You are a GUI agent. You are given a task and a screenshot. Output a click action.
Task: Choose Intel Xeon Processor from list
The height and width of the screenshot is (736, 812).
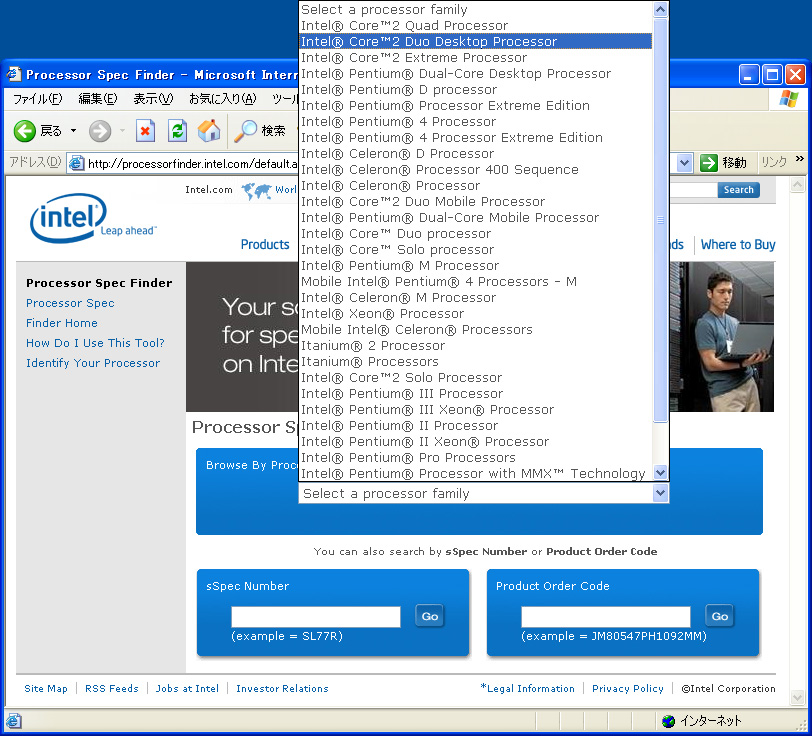coord(382,314)
